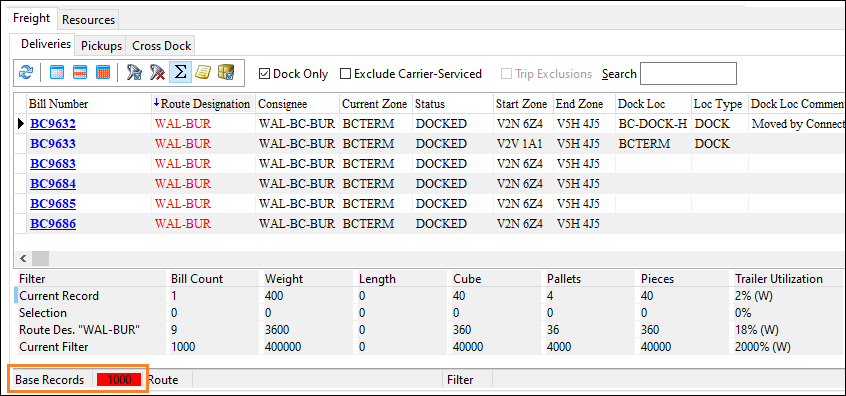The width and height of the screenshot is (846, 396).
Task: Open bill number BC9632 link
Action: 53,124
